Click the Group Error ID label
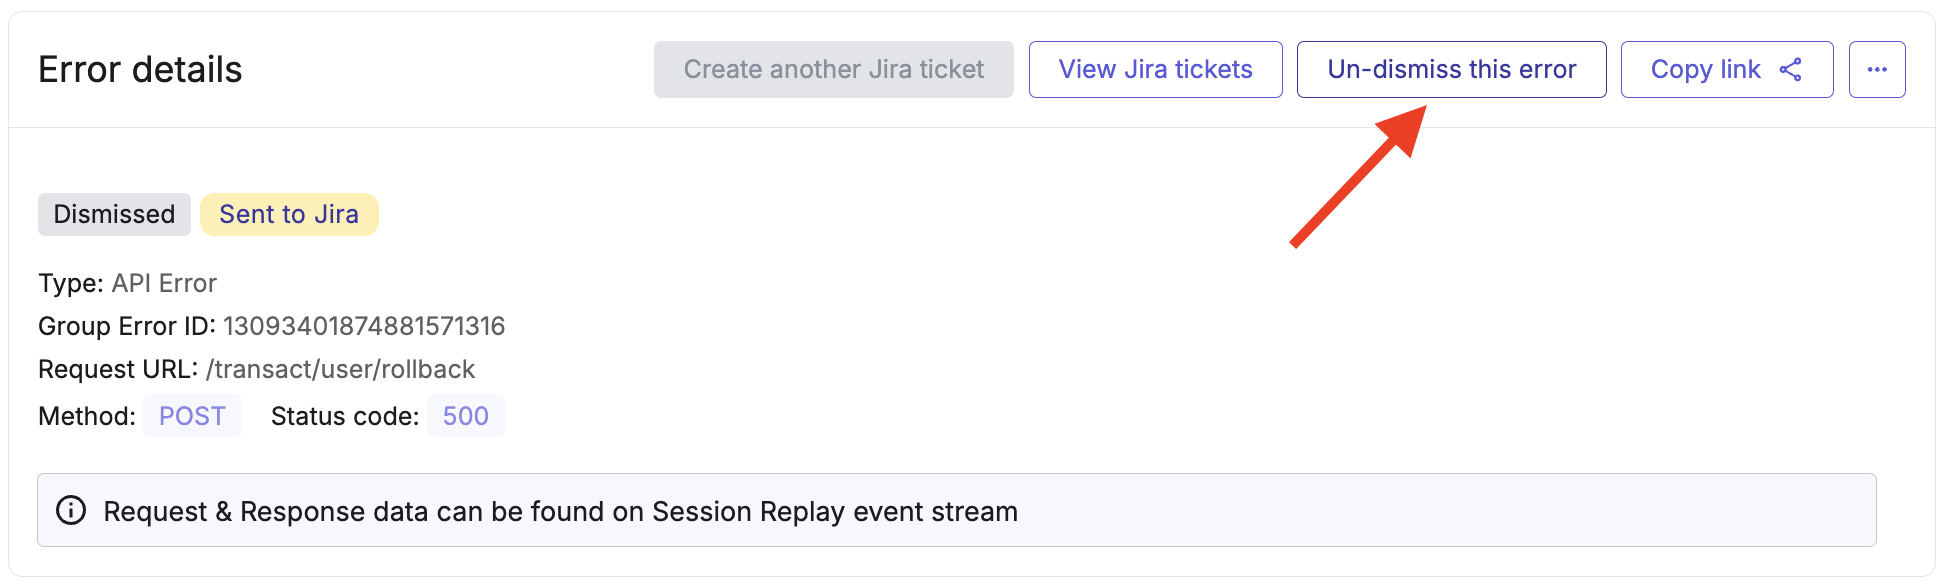 tap(127, 326)
